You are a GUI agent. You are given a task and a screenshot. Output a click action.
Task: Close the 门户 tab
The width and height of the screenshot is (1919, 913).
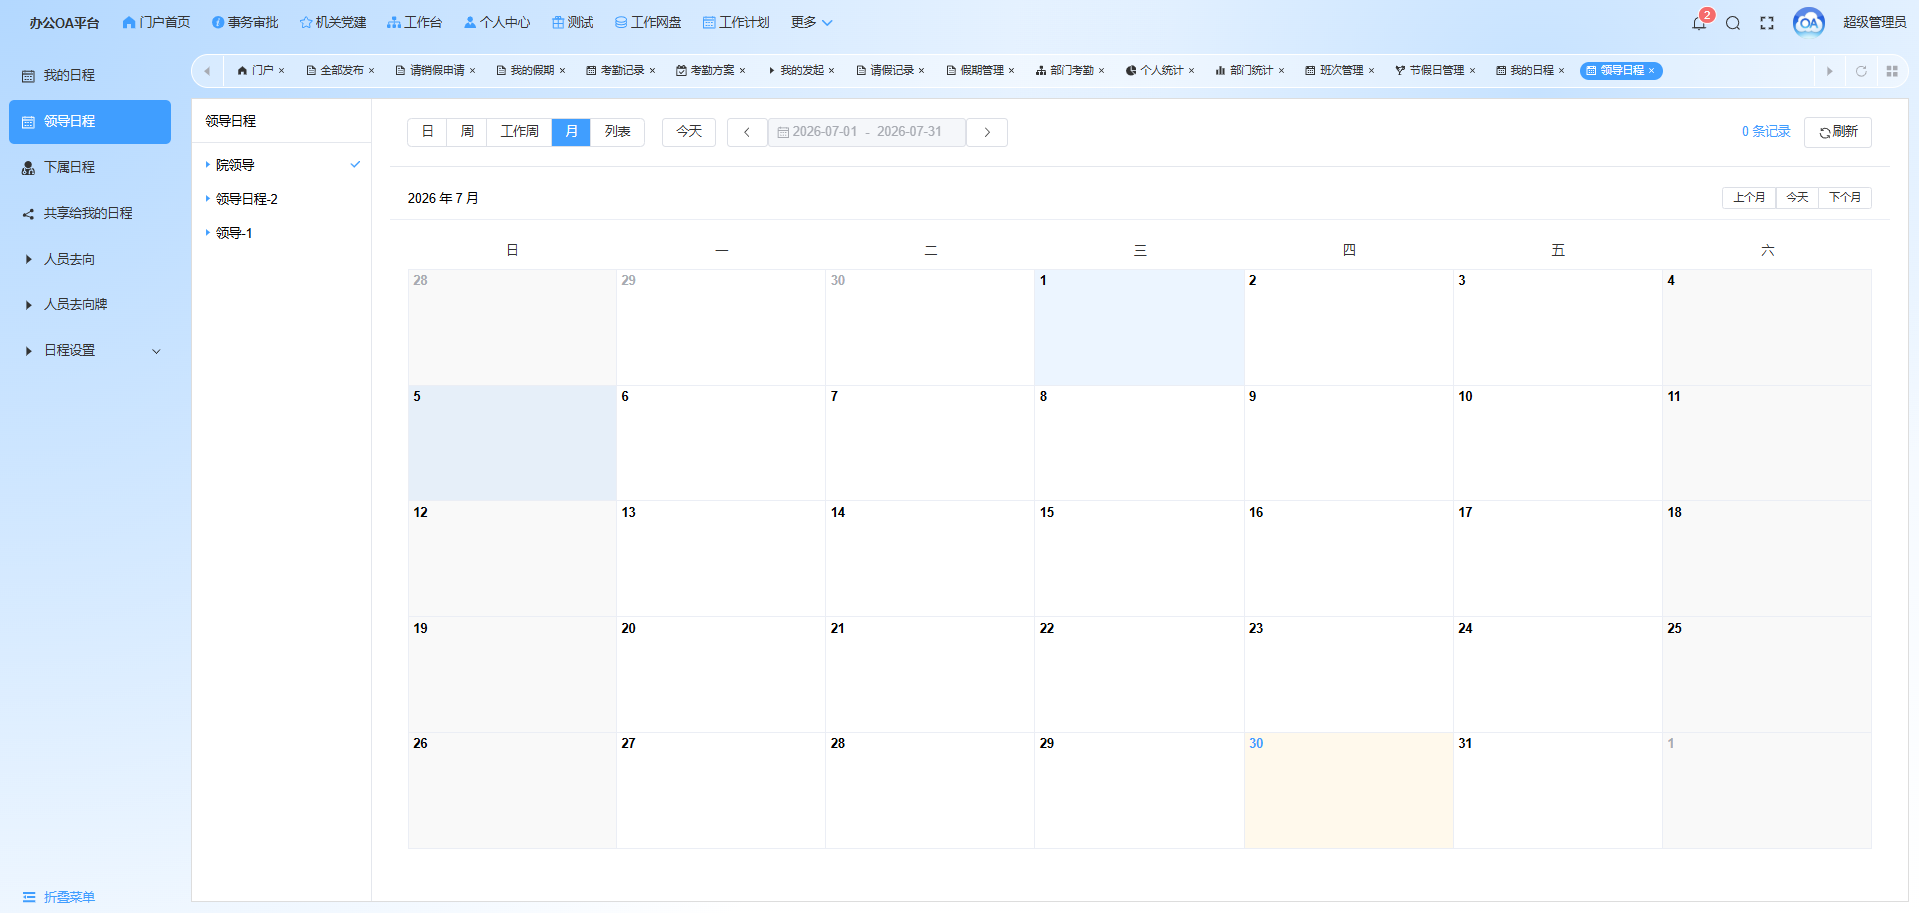pos(282,71)
